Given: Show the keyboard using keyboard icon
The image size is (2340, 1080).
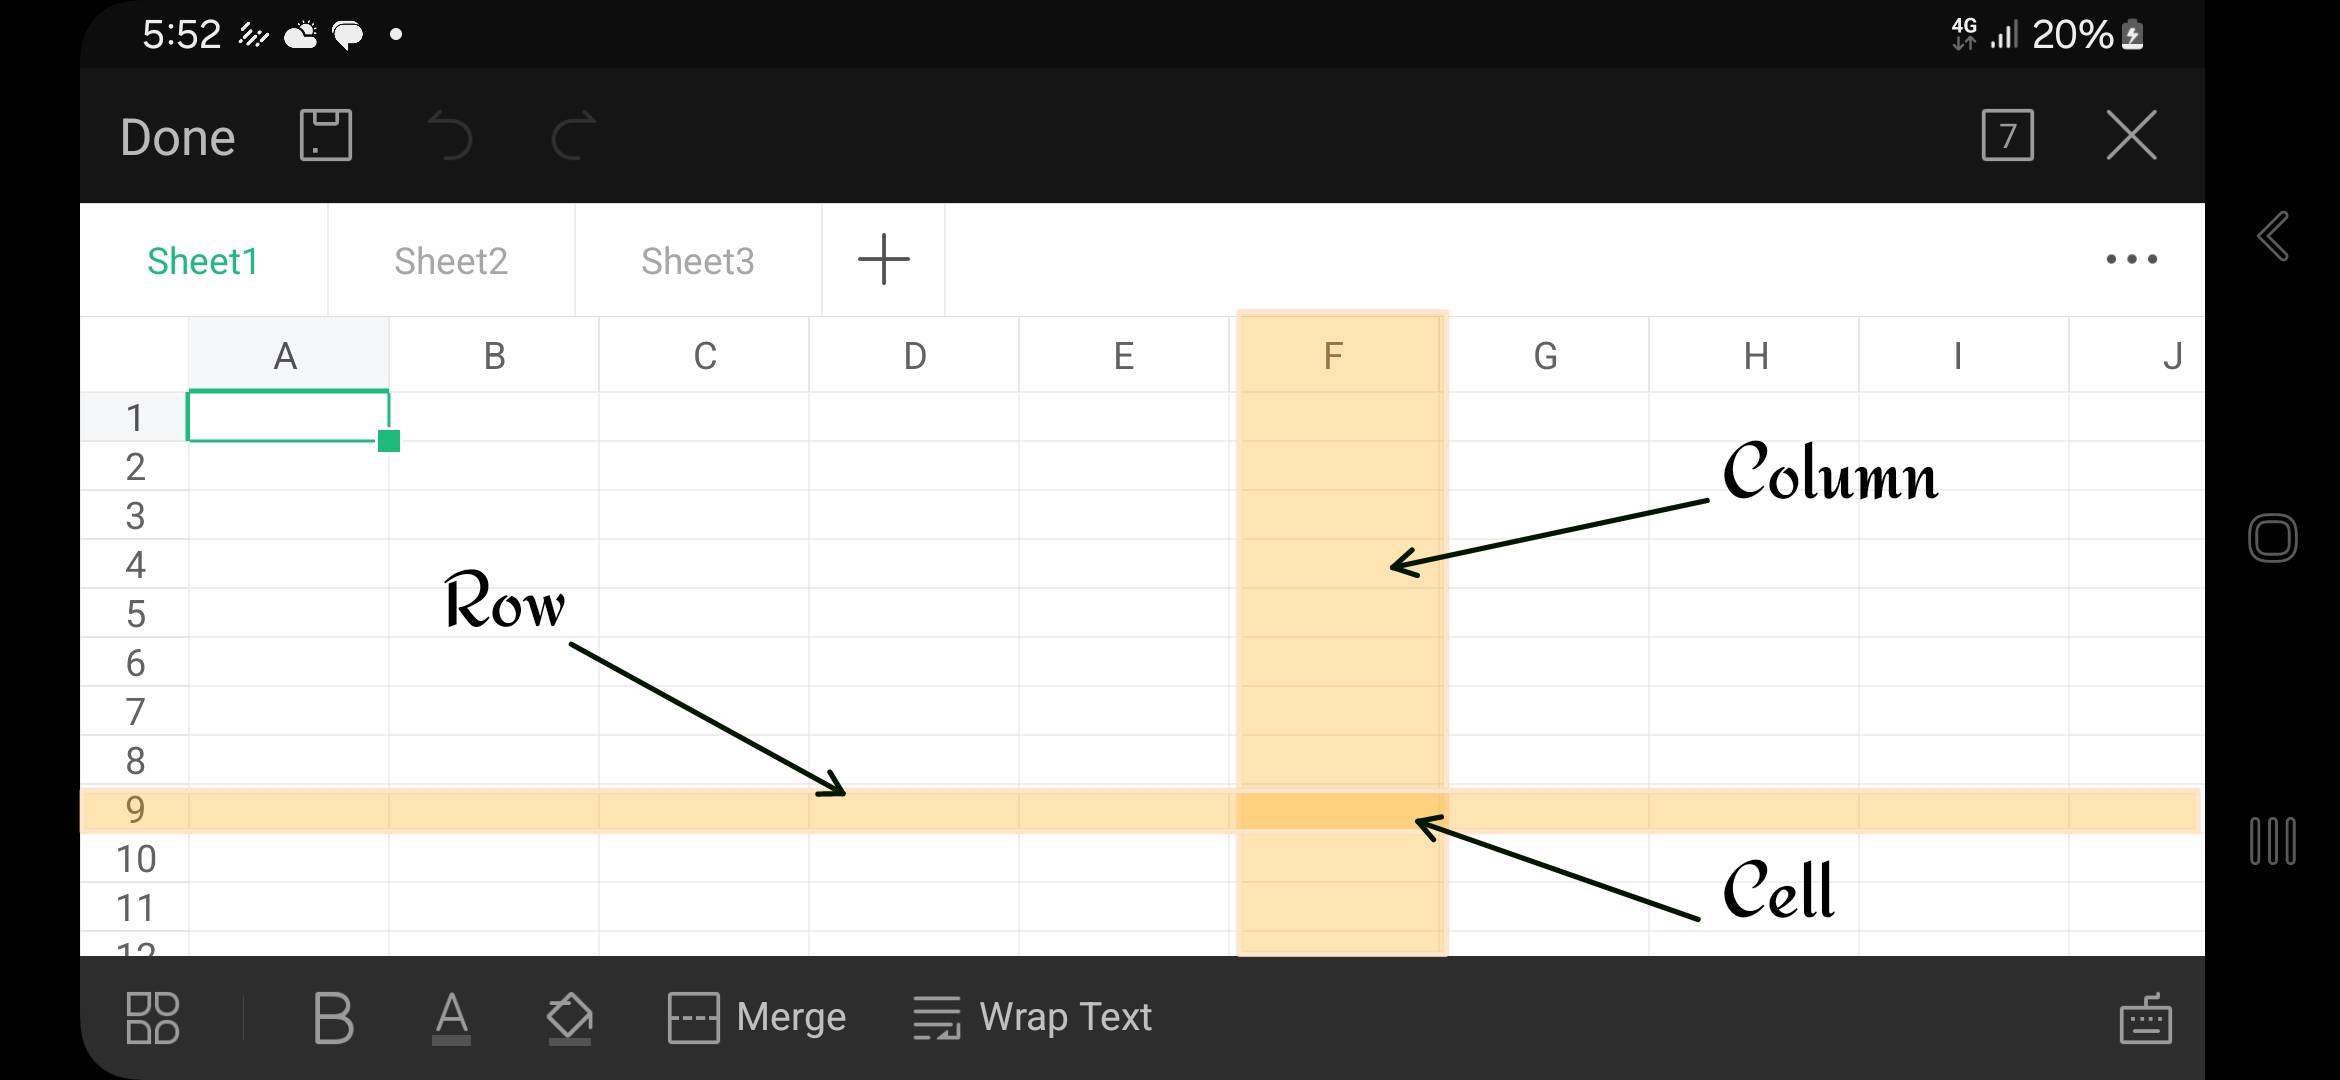Looking at the screenshot, I should (x=2145, y=1019).
